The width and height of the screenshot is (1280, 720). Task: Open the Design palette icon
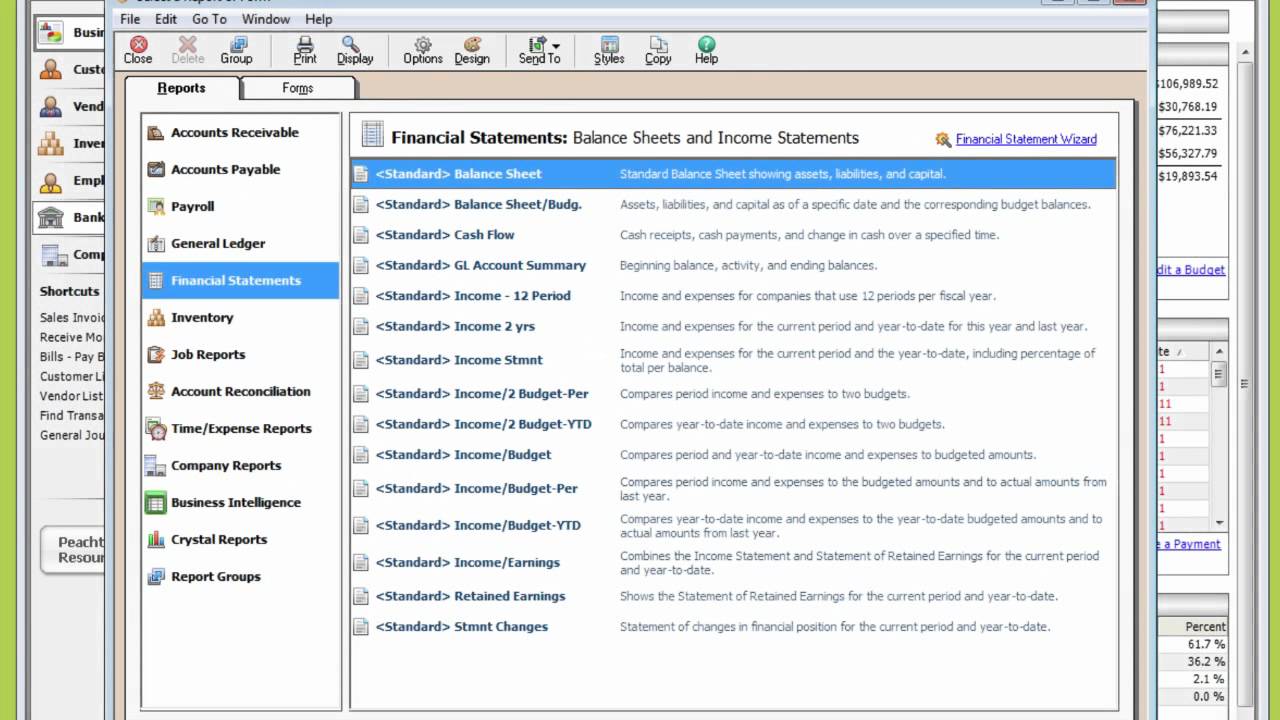click(472, 50)
